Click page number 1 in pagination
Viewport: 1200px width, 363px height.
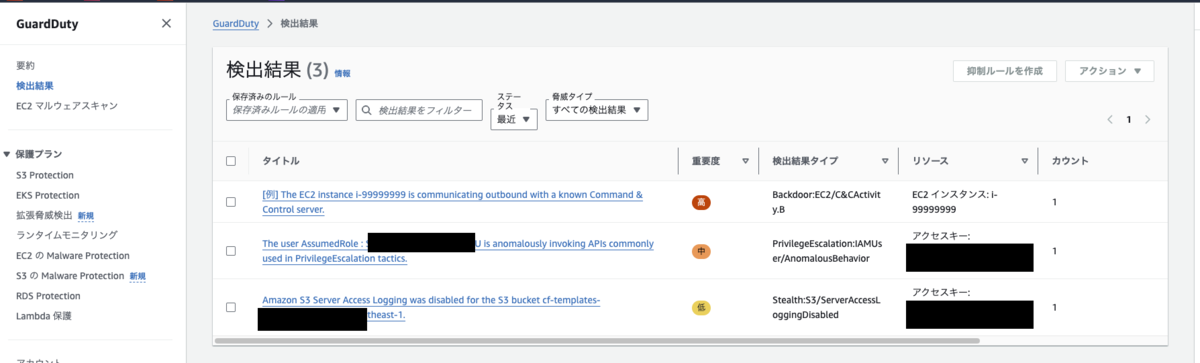[1129, 119]
